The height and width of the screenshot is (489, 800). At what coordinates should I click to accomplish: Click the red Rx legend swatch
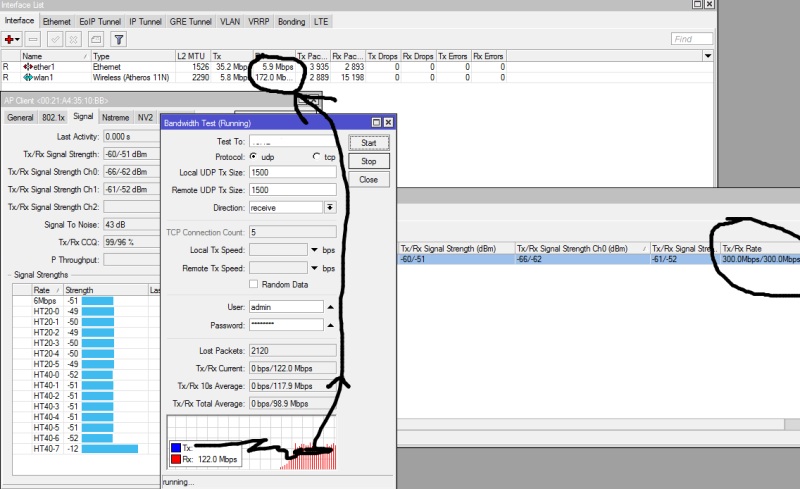click(176, 459)
